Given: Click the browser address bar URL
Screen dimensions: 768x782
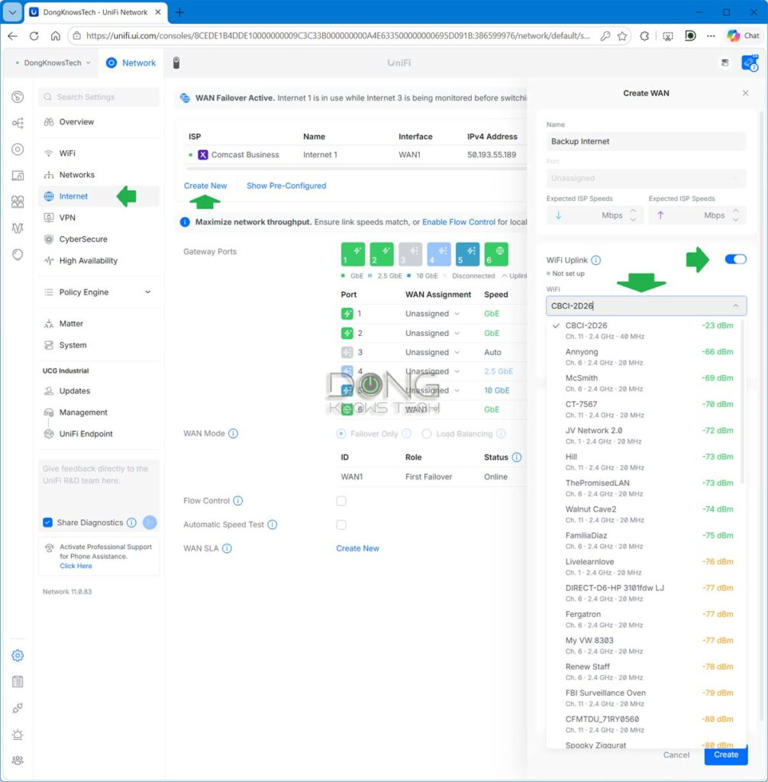Looking at the screenshot, I should tap(338, 36).
